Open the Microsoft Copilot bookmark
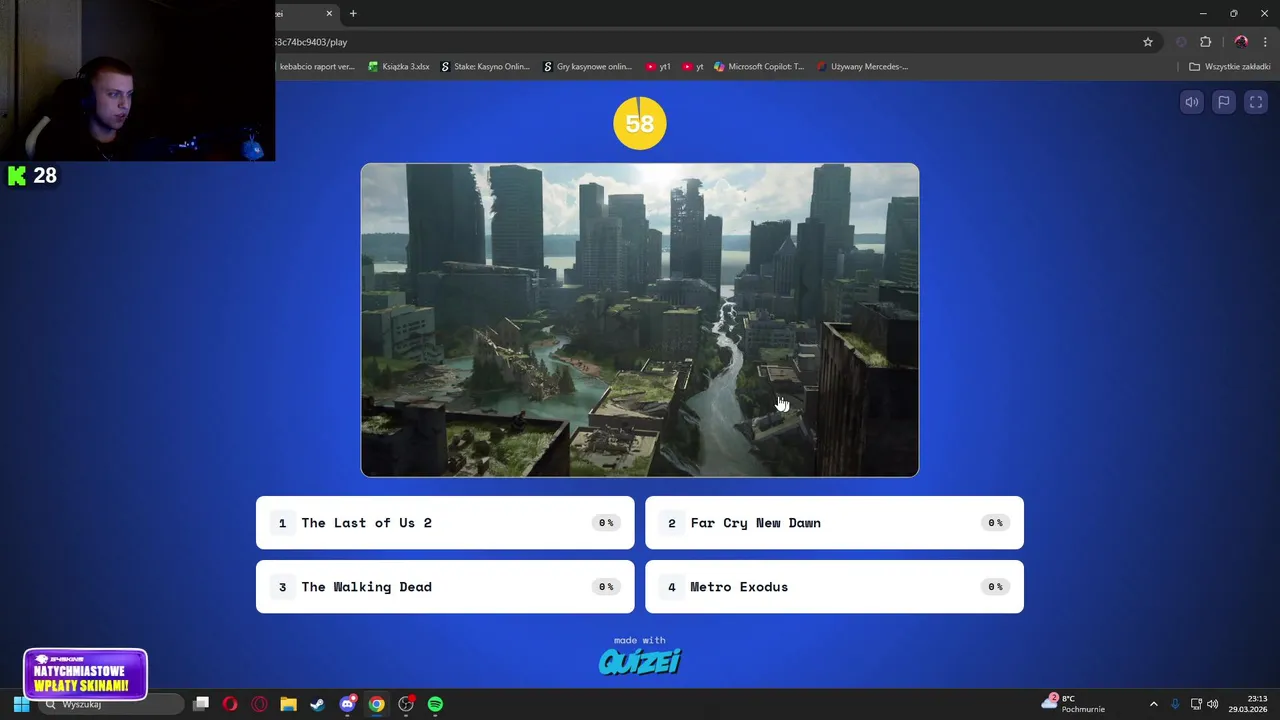1280x720 pixels. point(759,67)
